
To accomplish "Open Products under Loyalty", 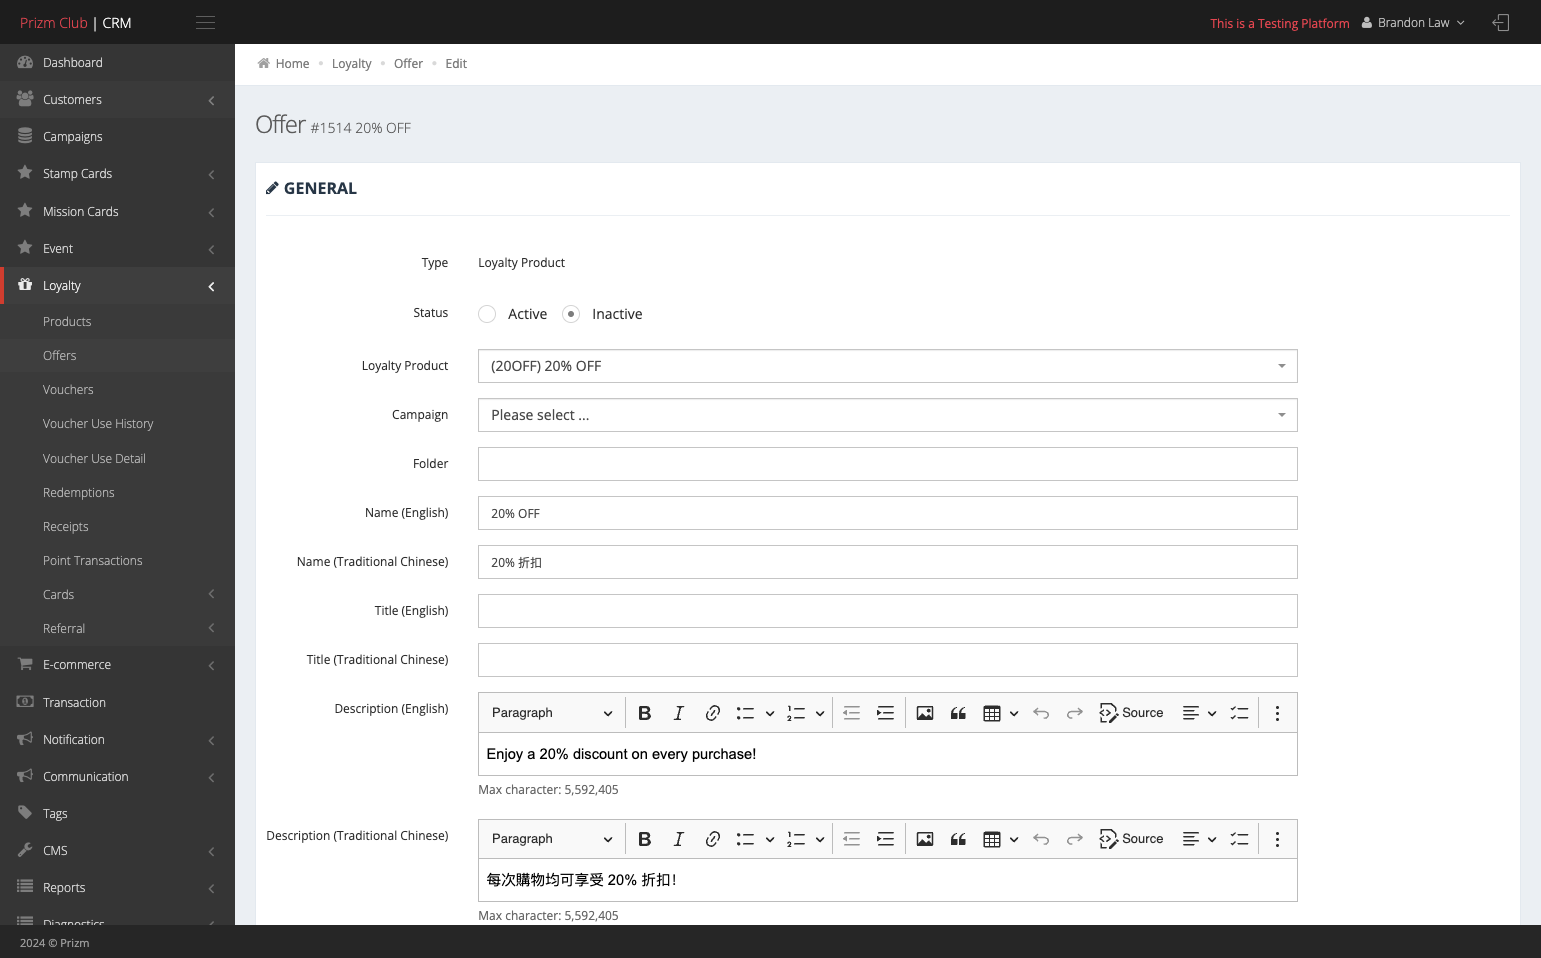I will 67,322.
